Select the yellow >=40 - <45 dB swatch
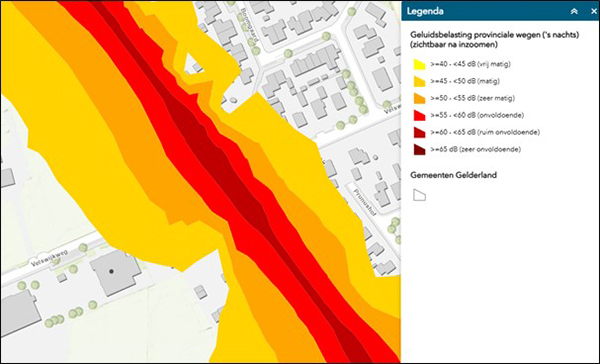The image size is (600, 364). (x=419, y=64)
